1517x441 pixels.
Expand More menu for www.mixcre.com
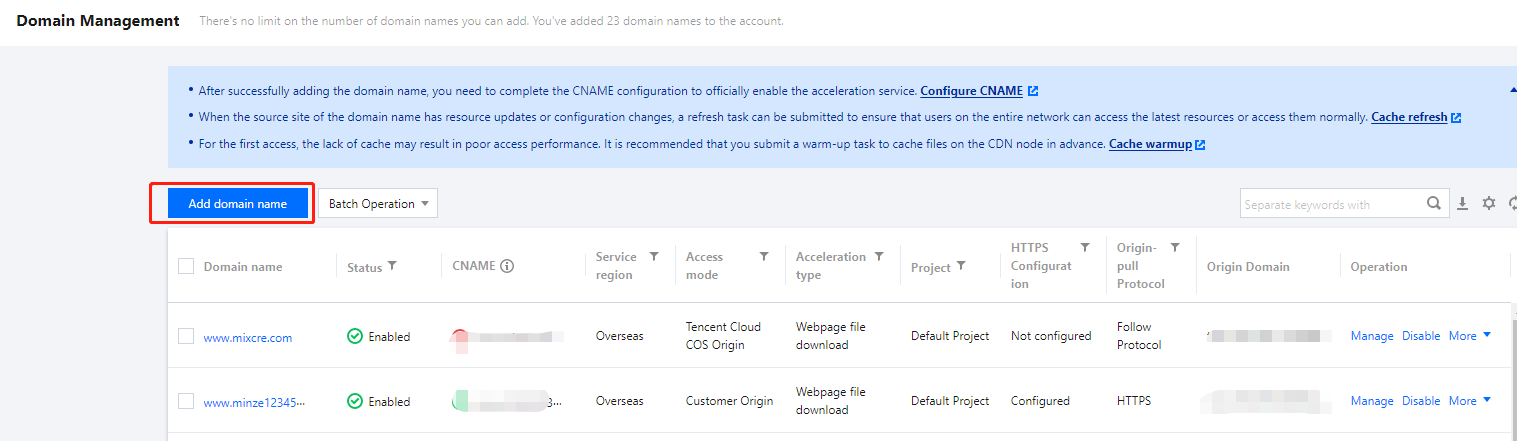pos(1469,336)
